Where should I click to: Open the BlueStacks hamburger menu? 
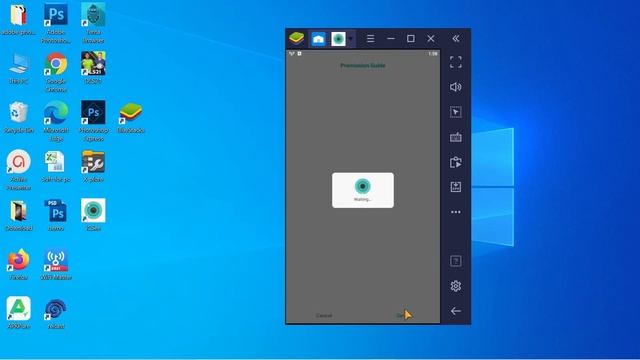point(370,39)
